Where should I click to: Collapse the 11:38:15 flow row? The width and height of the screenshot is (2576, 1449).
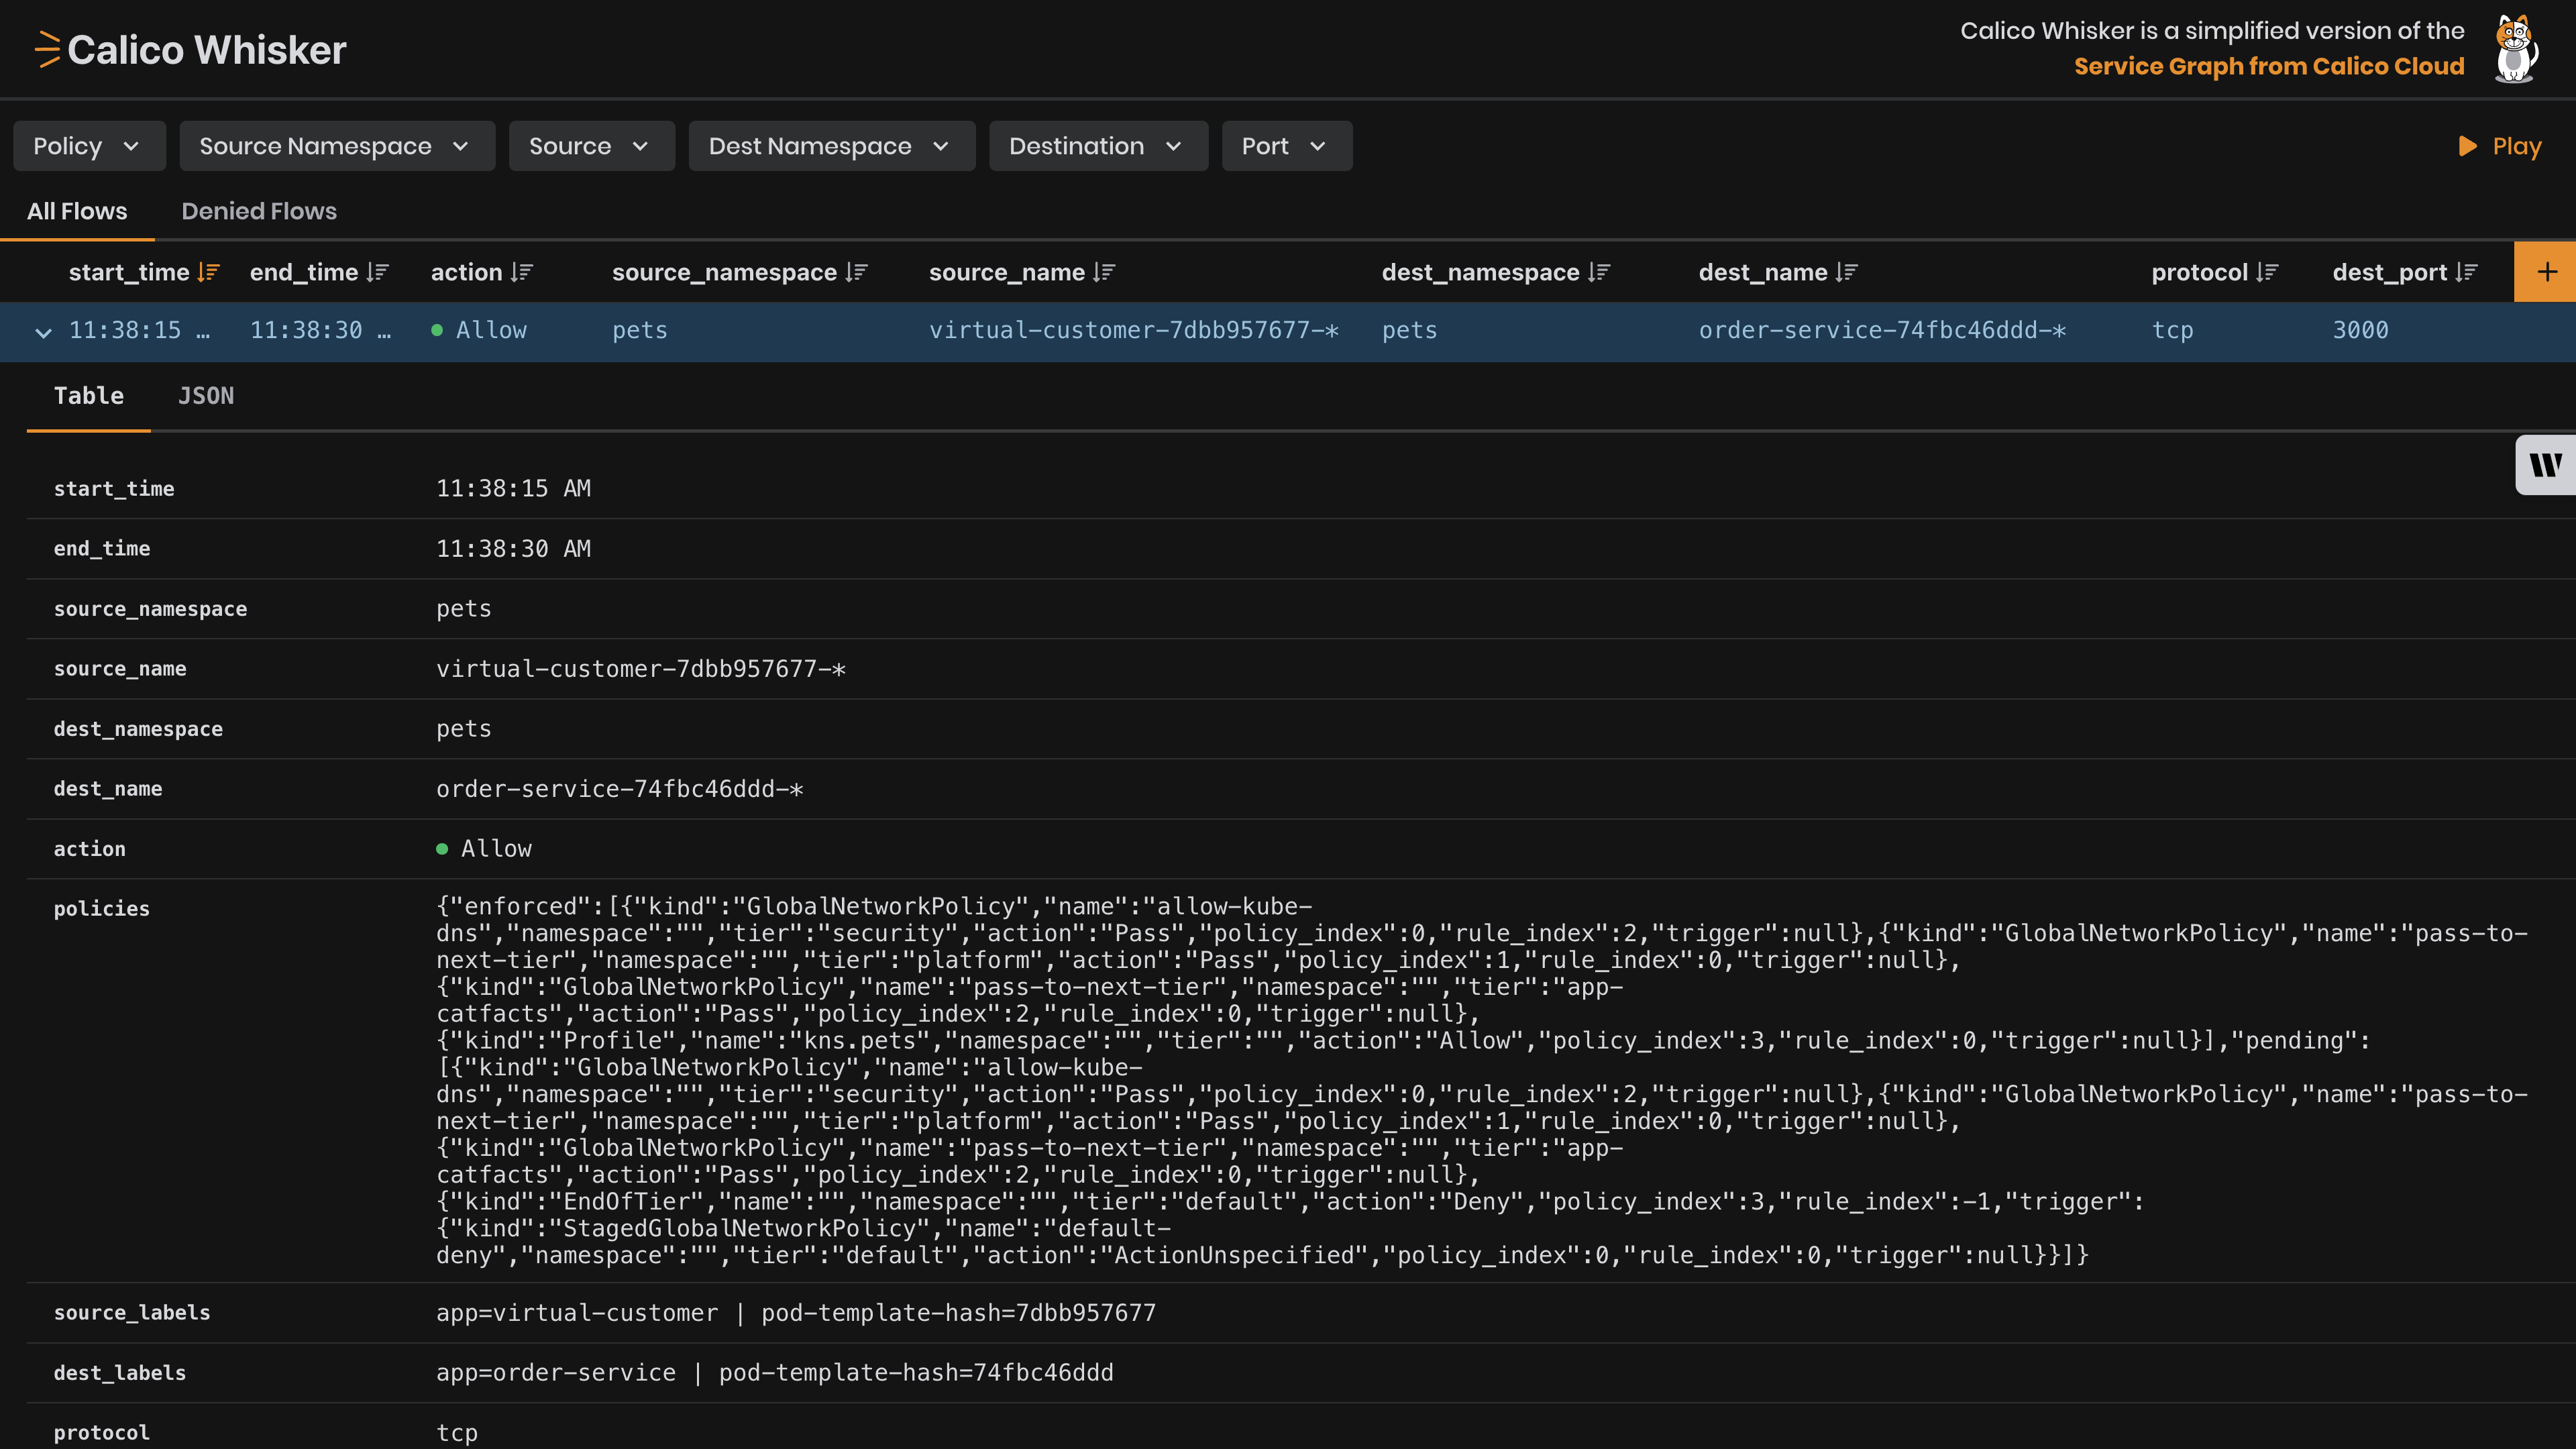(x=42, y=332)
